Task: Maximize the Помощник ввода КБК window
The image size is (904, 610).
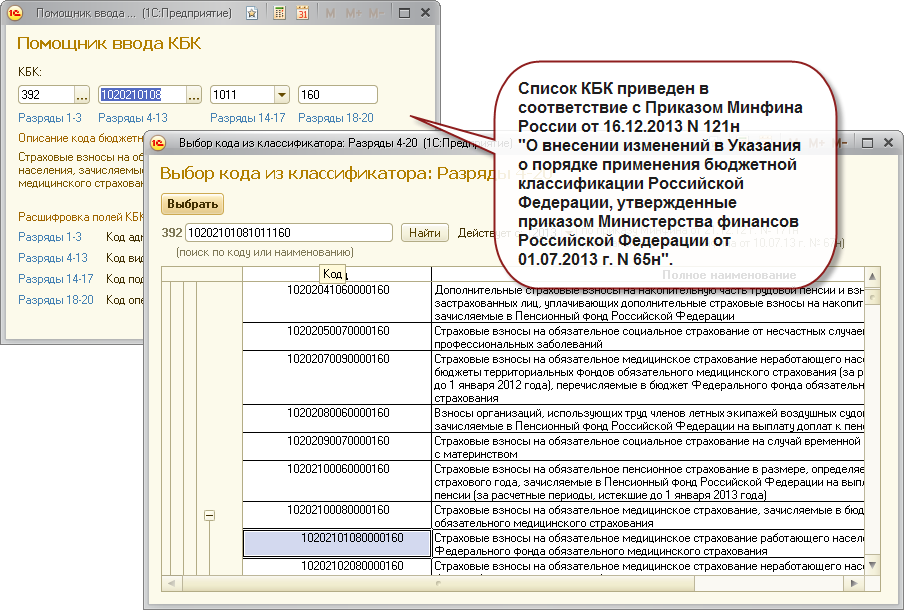Action: coord(403,14)
